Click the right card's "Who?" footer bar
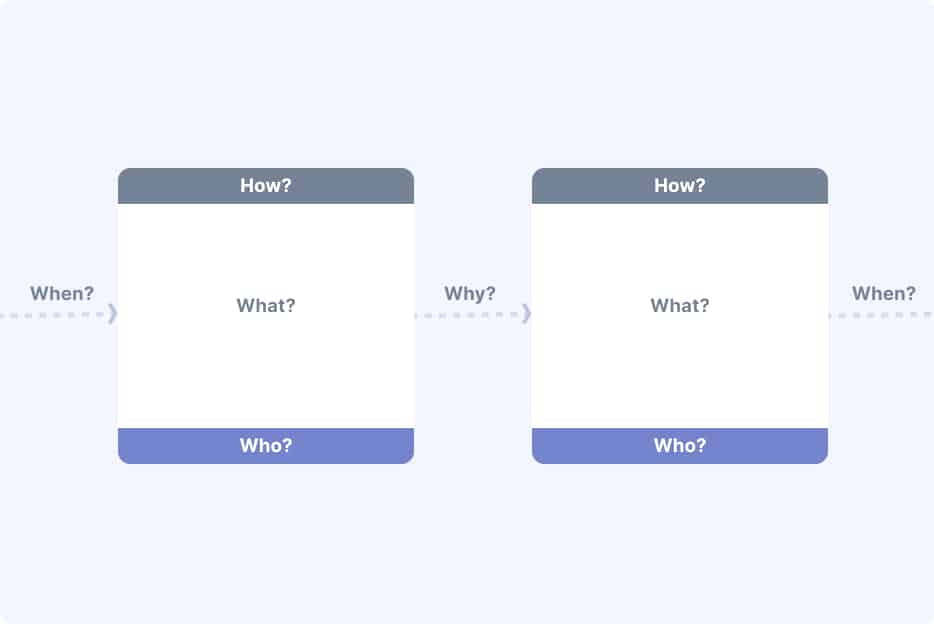This screenshot has height=624, width=934. coord(680,446)
